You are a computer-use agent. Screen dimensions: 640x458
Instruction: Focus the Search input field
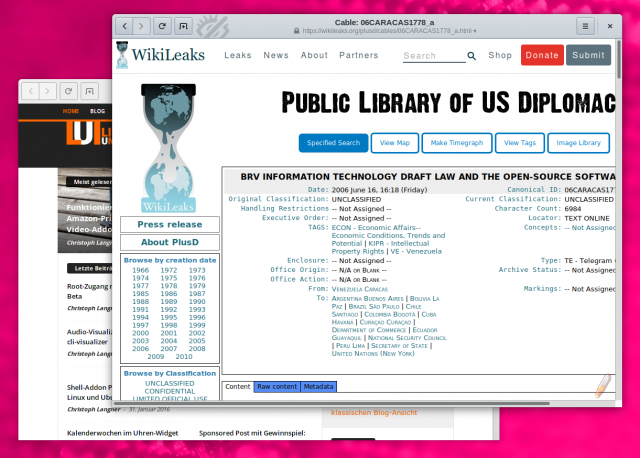click(x=434, y=56)
